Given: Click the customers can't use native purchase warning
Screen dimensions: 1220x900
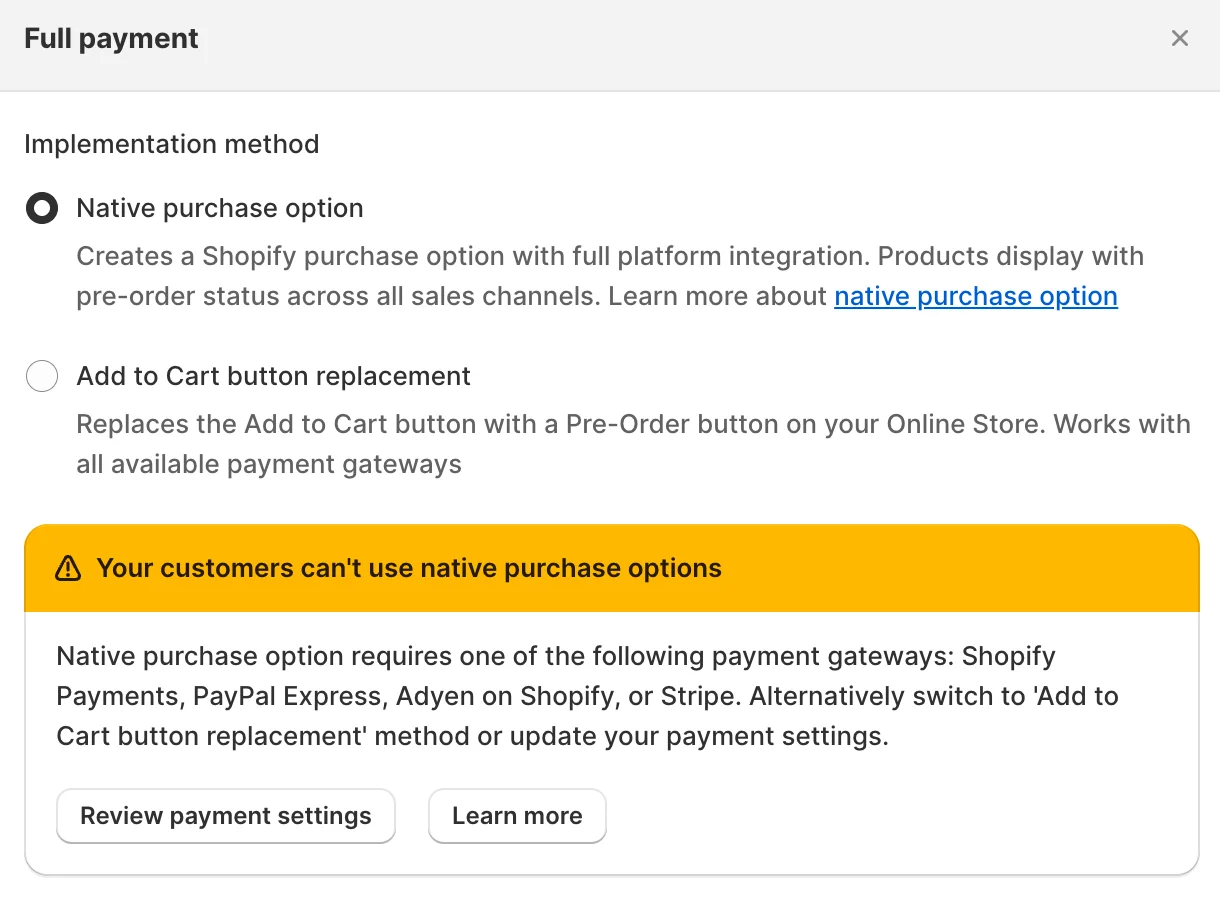Looking at the screenshot, I should click(408, 567).
